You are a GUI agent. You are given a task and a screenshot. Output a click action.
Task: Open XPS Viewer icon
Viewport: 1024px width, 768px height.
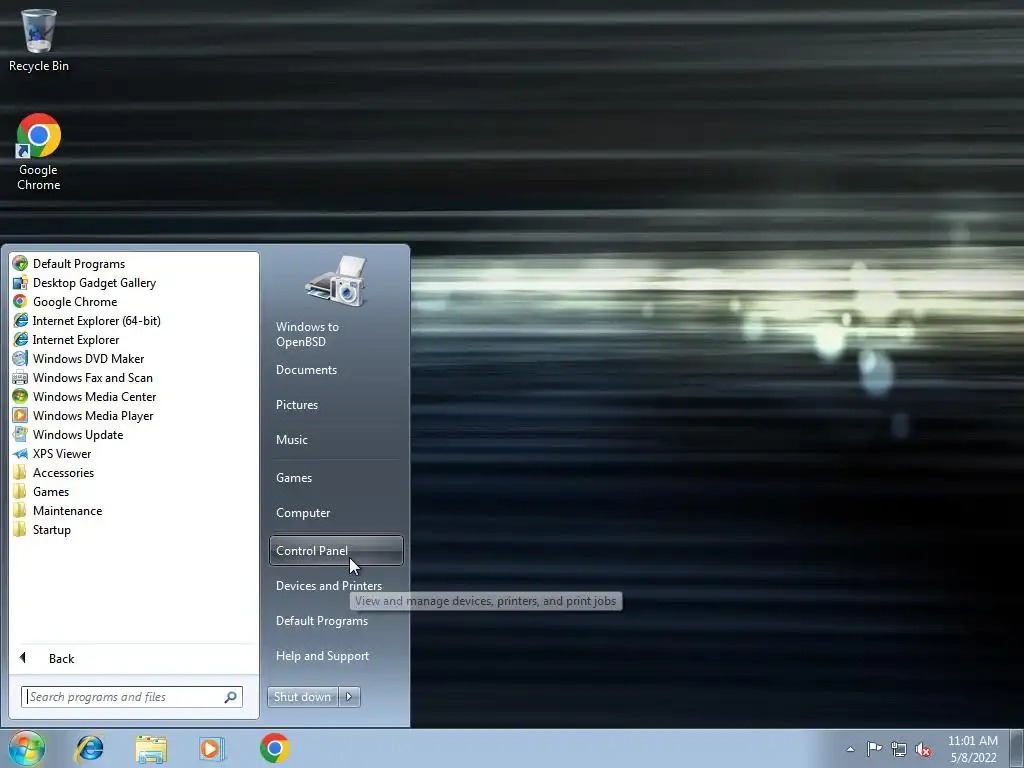click(x=20, y=453)
